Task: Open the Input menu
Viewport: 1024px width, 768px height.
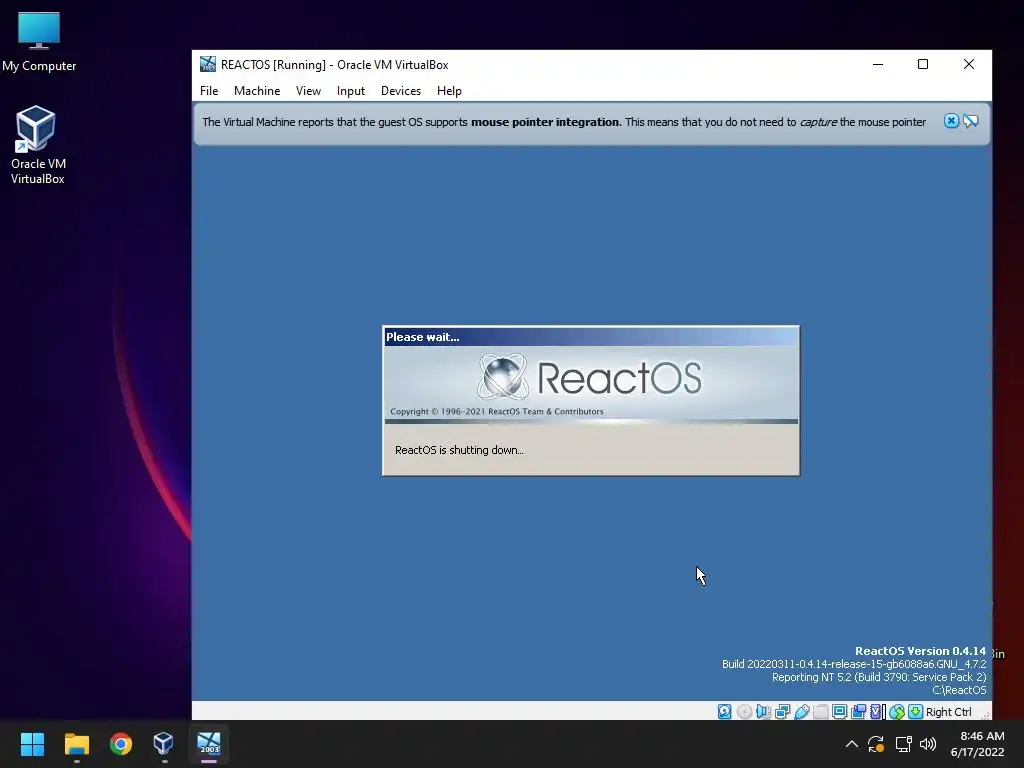Action: click(351, 91)
